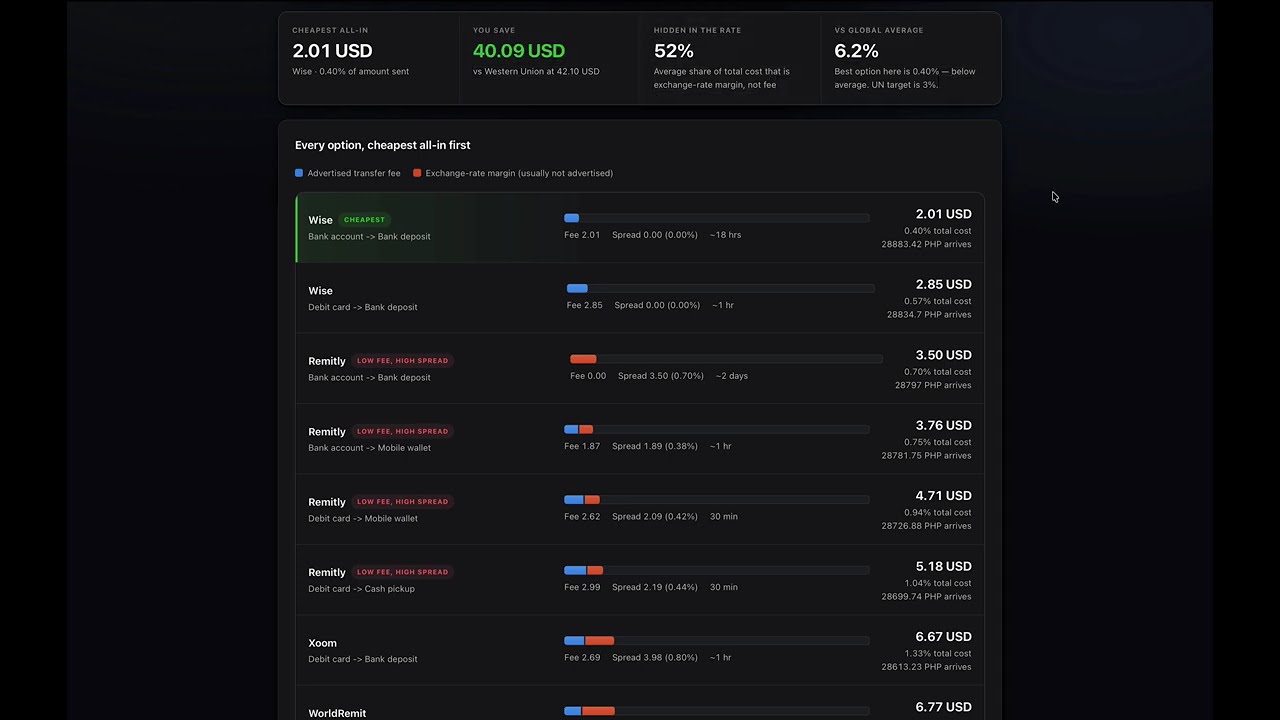Click 'Spread 2.19 (0.44%)' in the Remitly row
Image resolution: width=1280 pixels, height=720 pixels.
click(655, 587)
